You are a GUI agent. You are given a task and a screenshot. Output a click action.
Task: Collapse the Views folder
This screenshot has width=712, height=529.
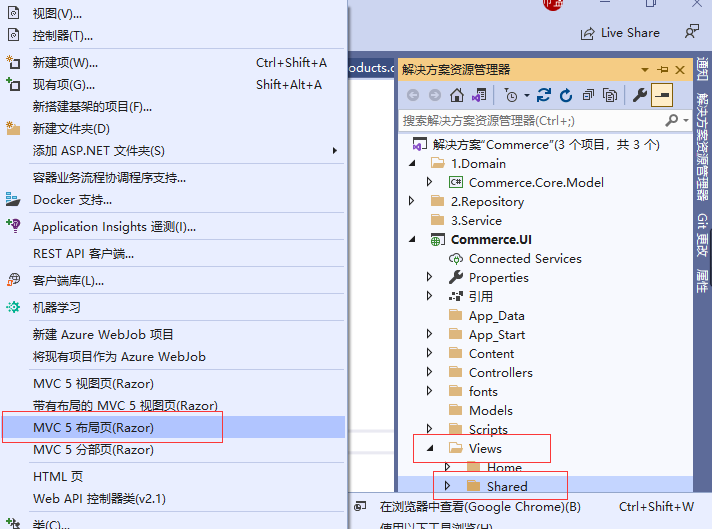coord(430,448)
